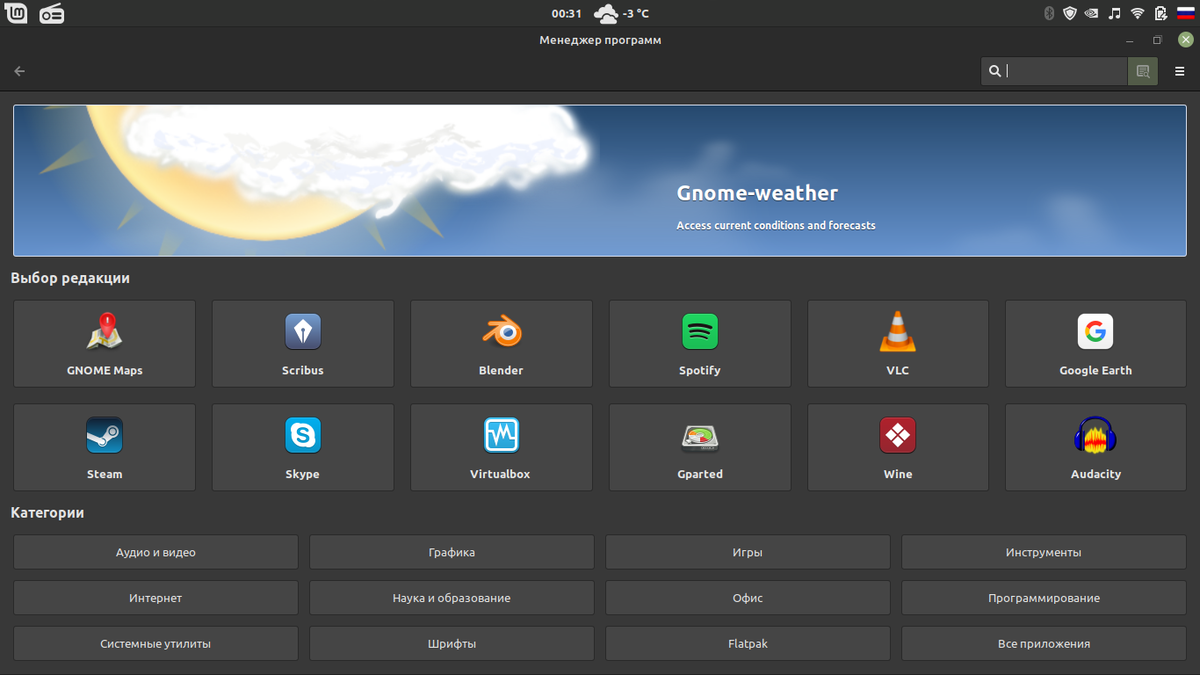Image resolution: width=1200 pixels, height=675 pixels.
Task: Click the radio applet icon in panel
Action: [x=51, y=13]
